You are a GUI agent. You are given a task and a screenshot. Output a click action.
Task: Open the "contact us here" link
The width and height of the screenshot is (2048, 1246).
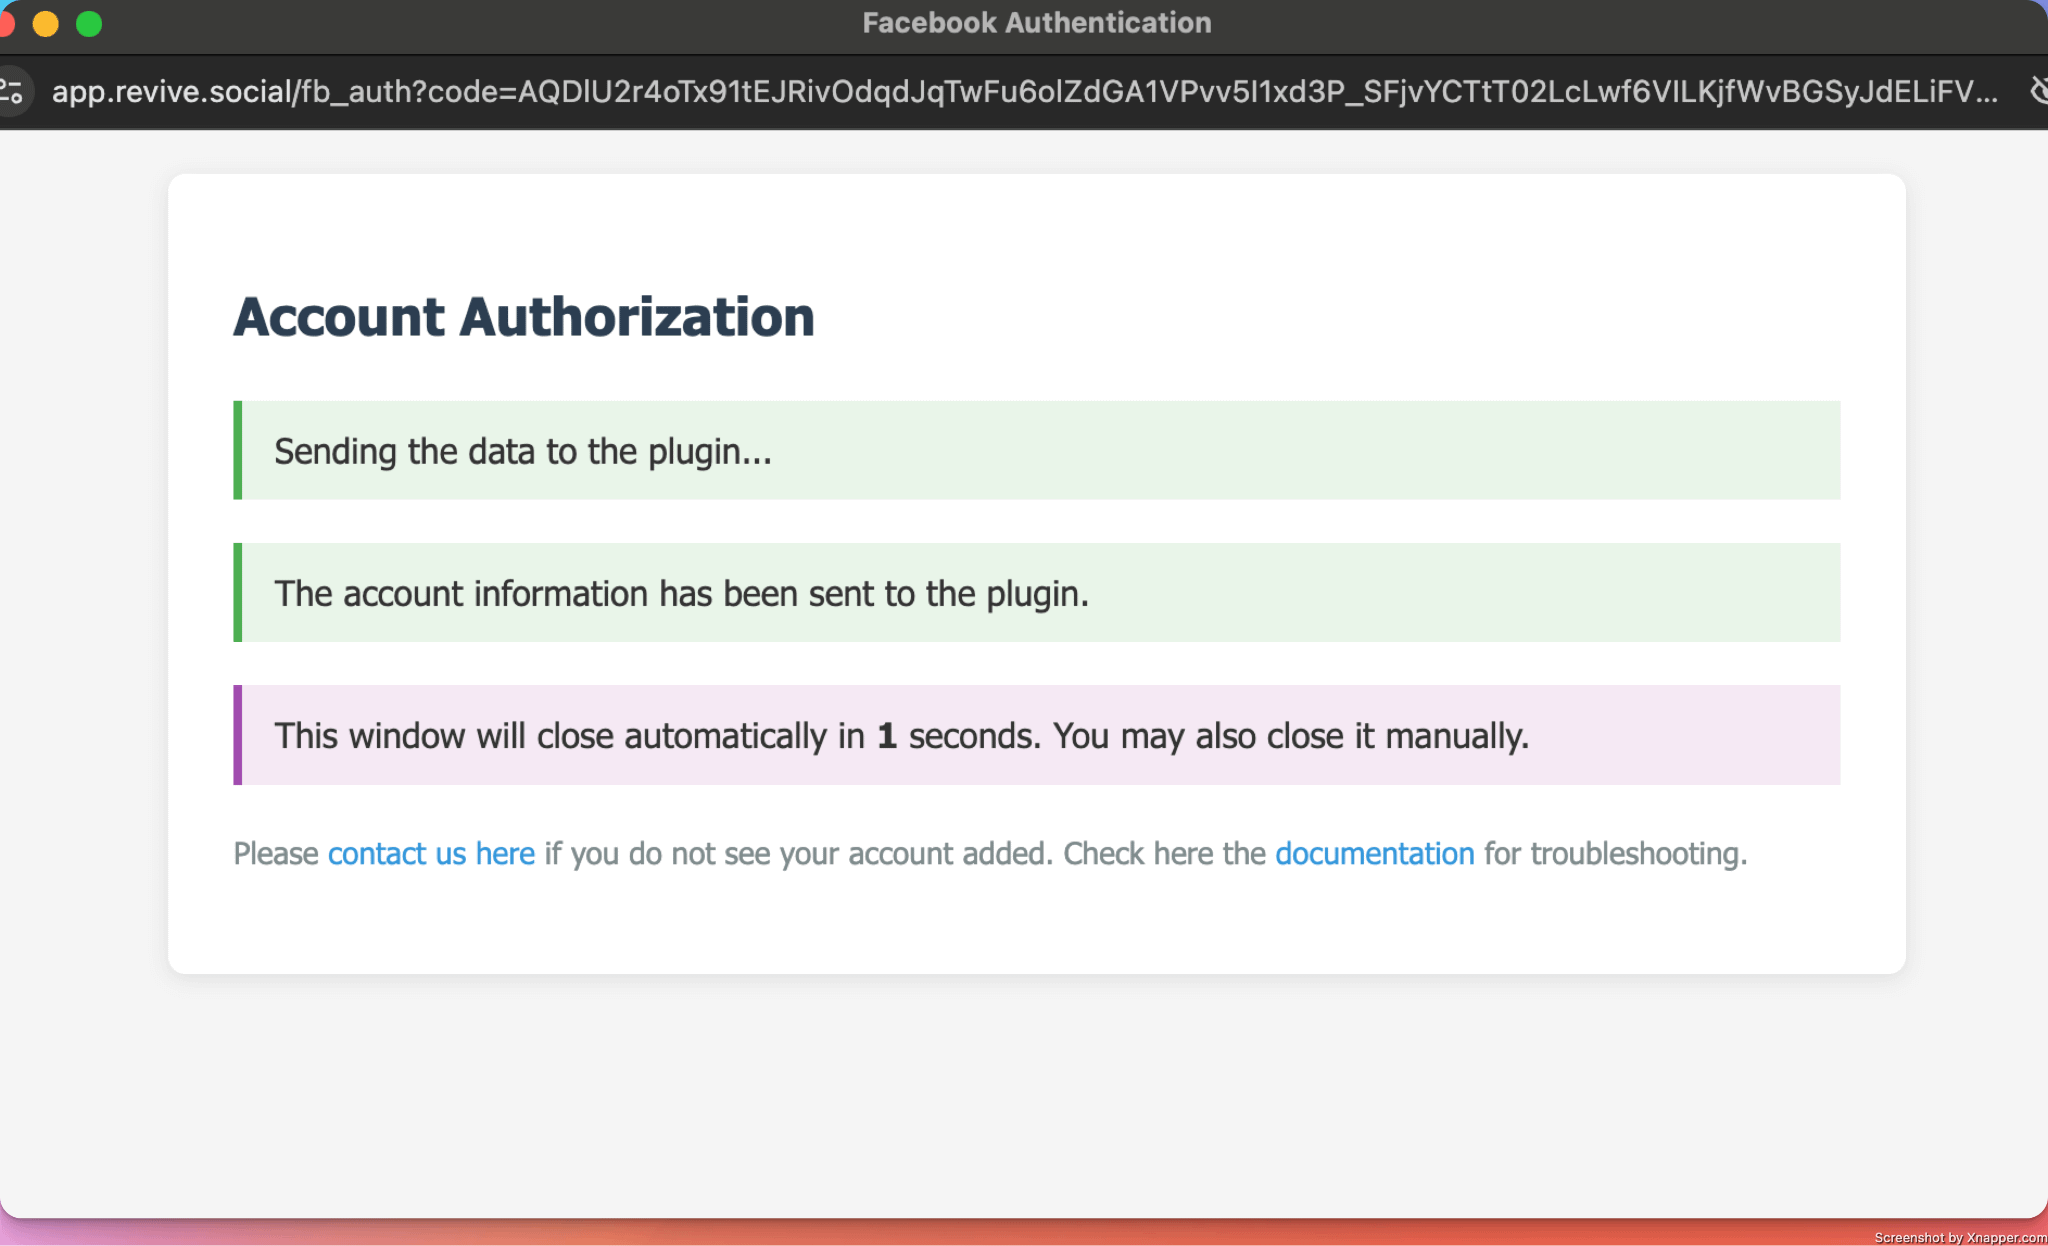point(431,854)
